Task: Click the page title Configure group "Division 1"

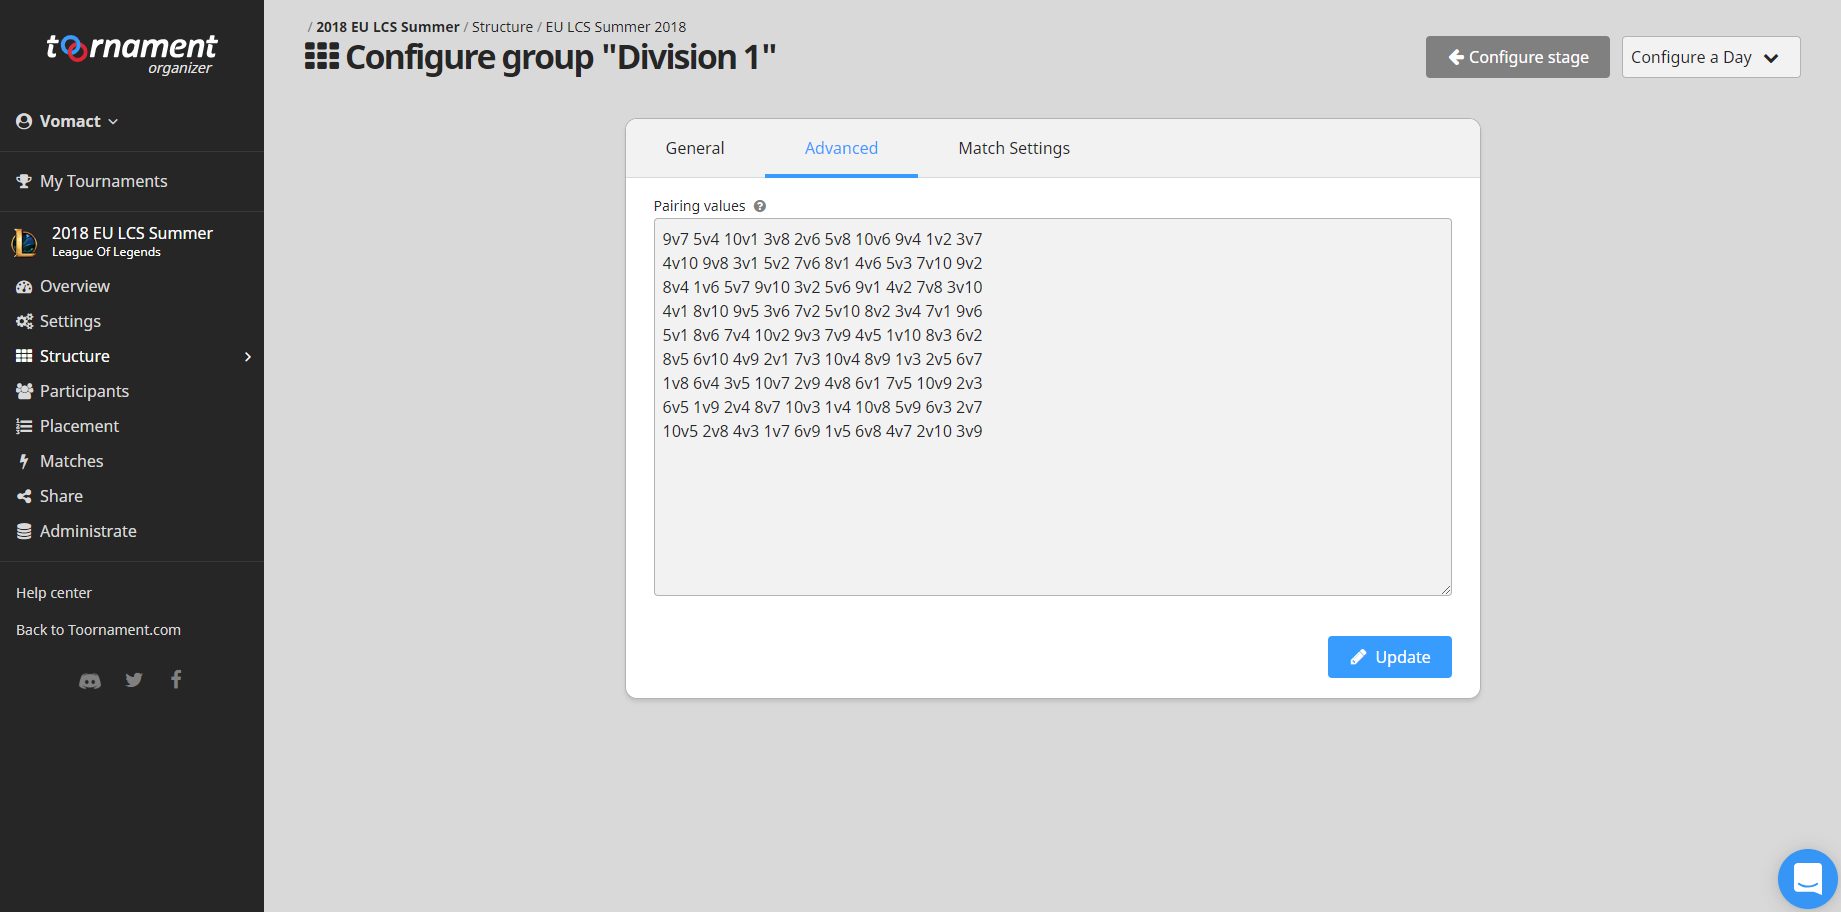Action: point(560,57)
